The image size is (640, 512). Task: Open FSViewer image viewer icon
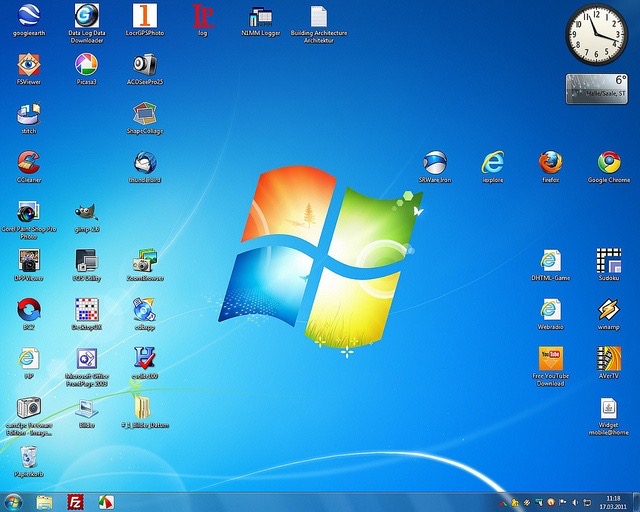[x=29, y=69]
